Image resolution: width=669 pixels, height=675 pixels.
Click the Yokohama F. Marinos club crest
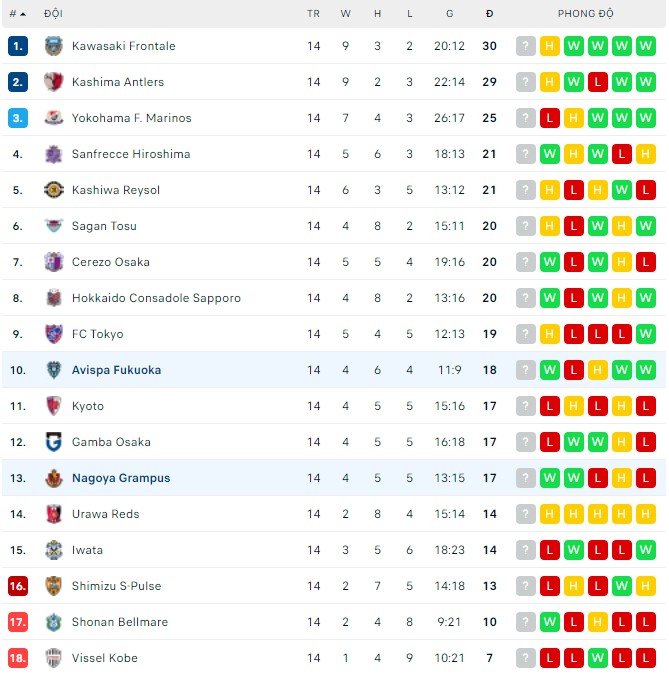tap(53, 118)
